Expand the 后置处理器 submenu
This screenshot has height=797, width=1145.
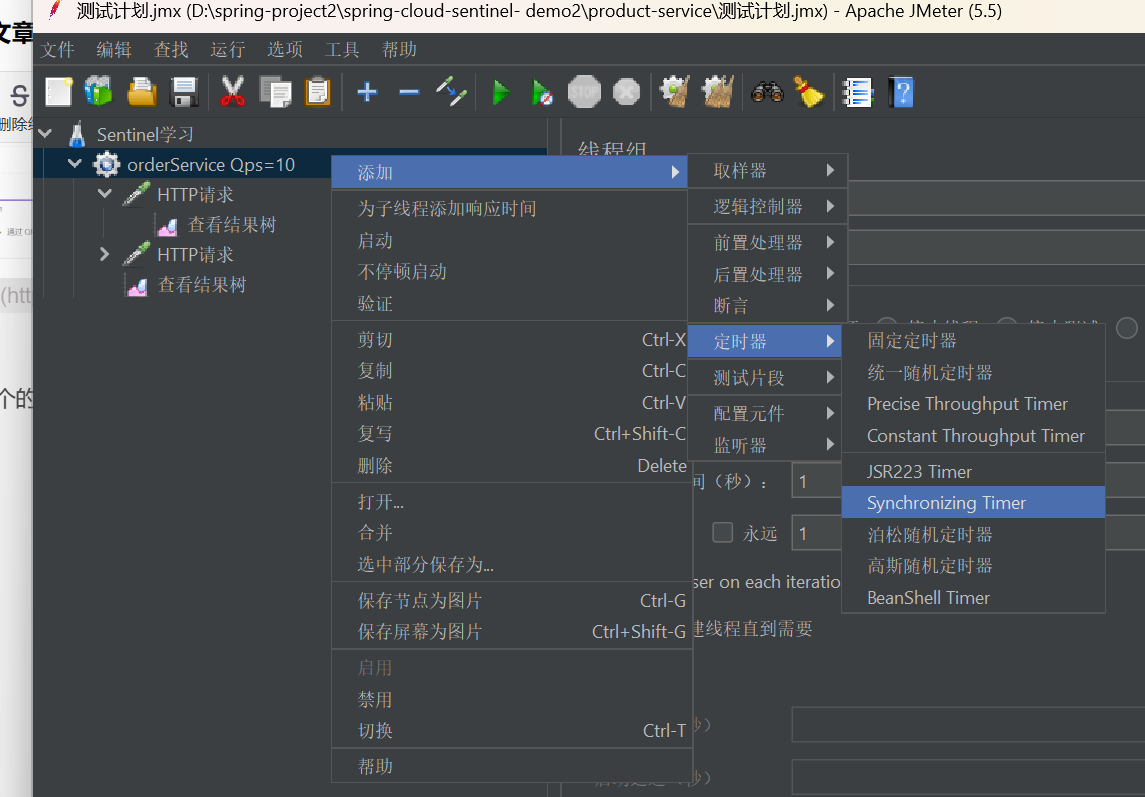(x=767, y=274)
